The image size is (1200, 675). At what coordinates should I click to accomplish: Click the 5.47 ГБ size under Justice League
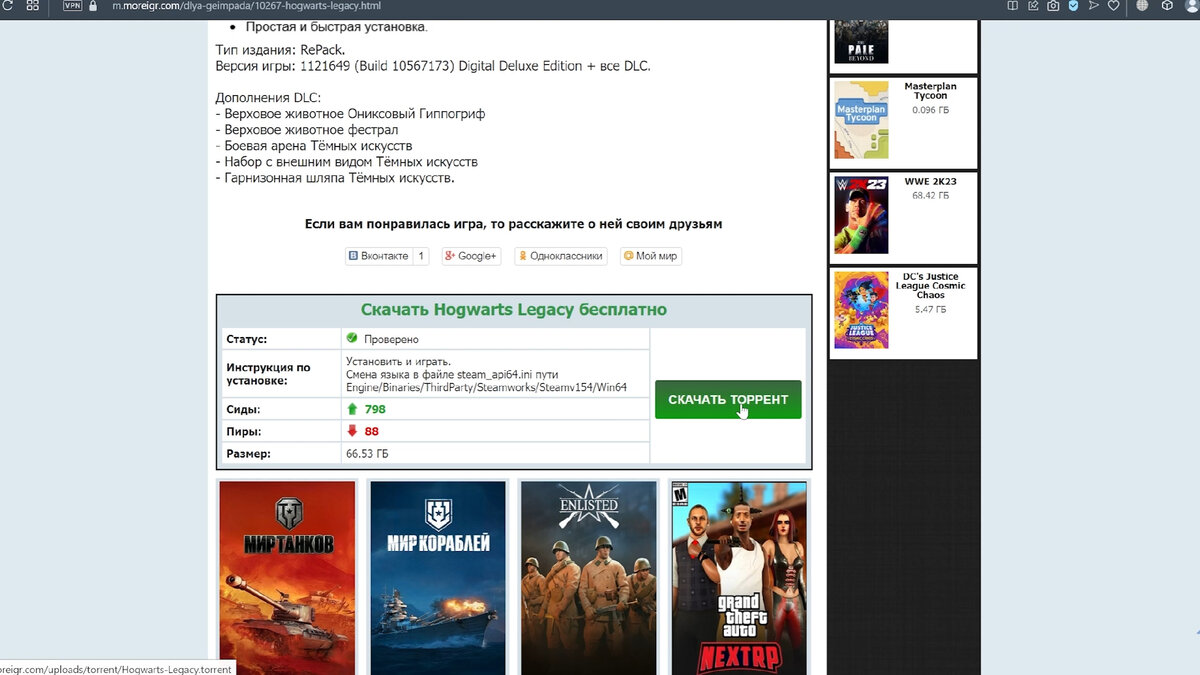(x=930, y=310)
